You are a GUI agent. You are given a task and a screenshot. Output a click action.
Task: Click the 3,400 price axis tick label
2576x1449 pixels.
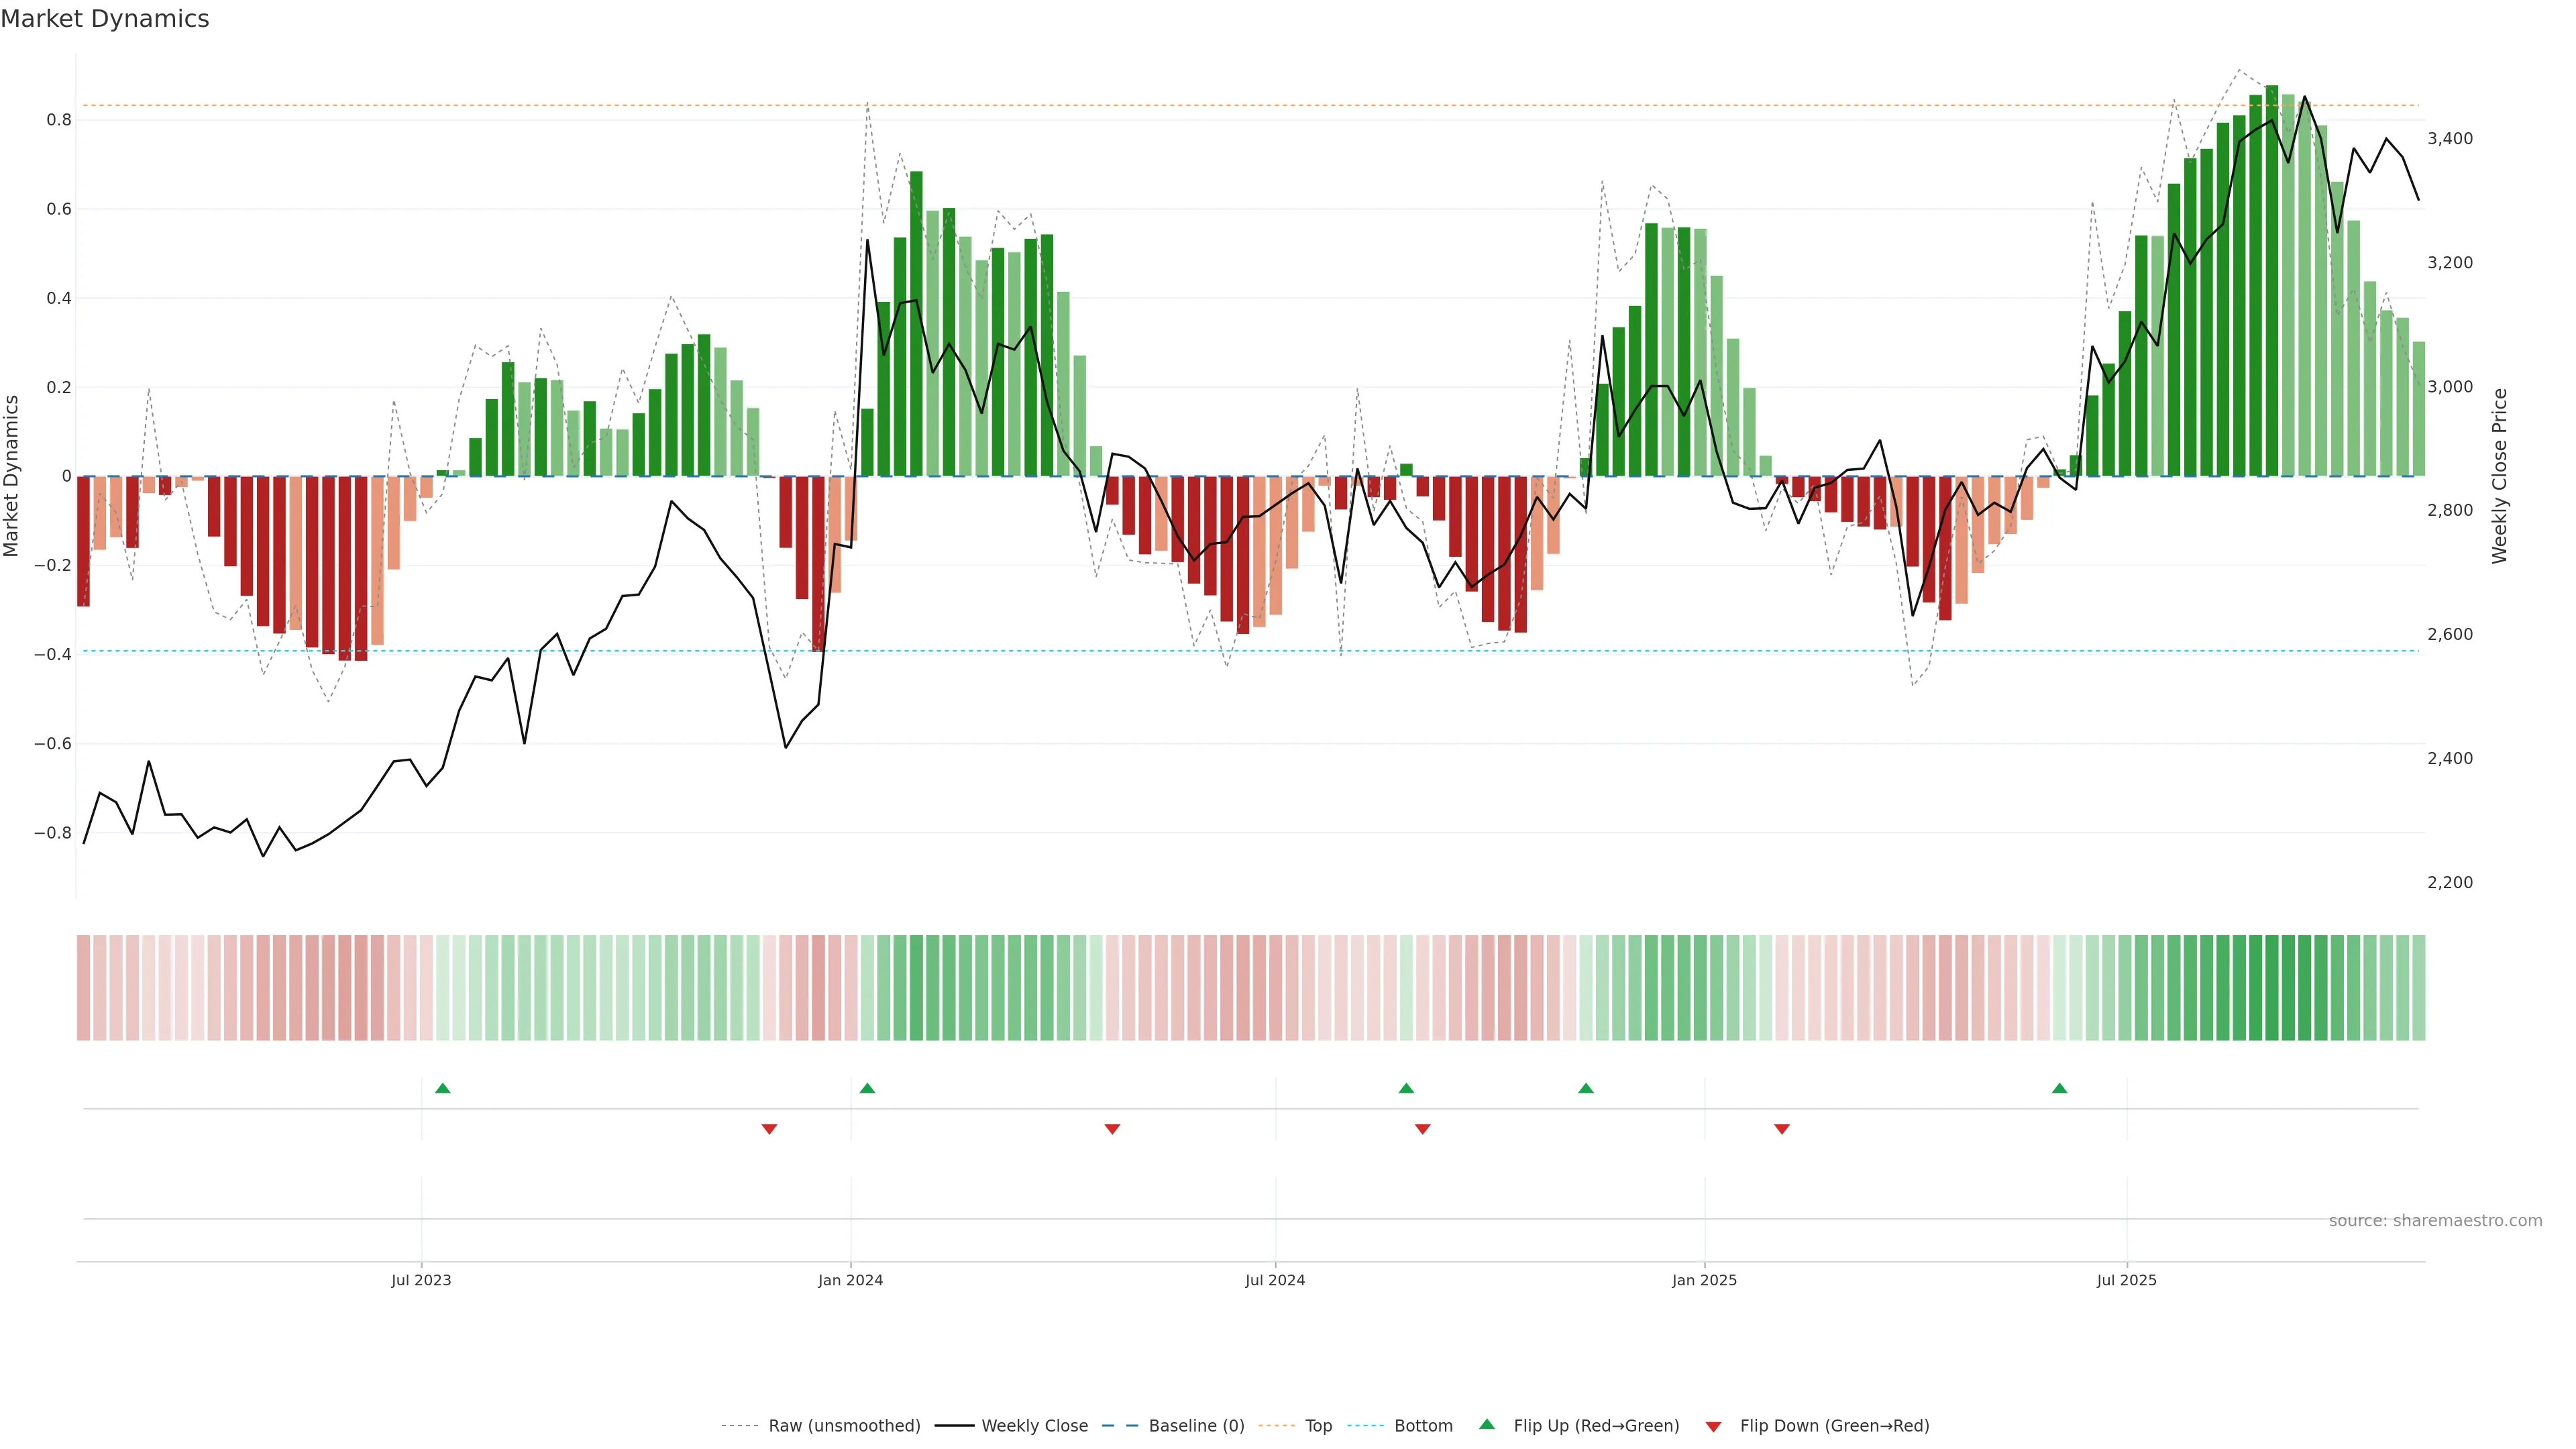click(2450, 139)
